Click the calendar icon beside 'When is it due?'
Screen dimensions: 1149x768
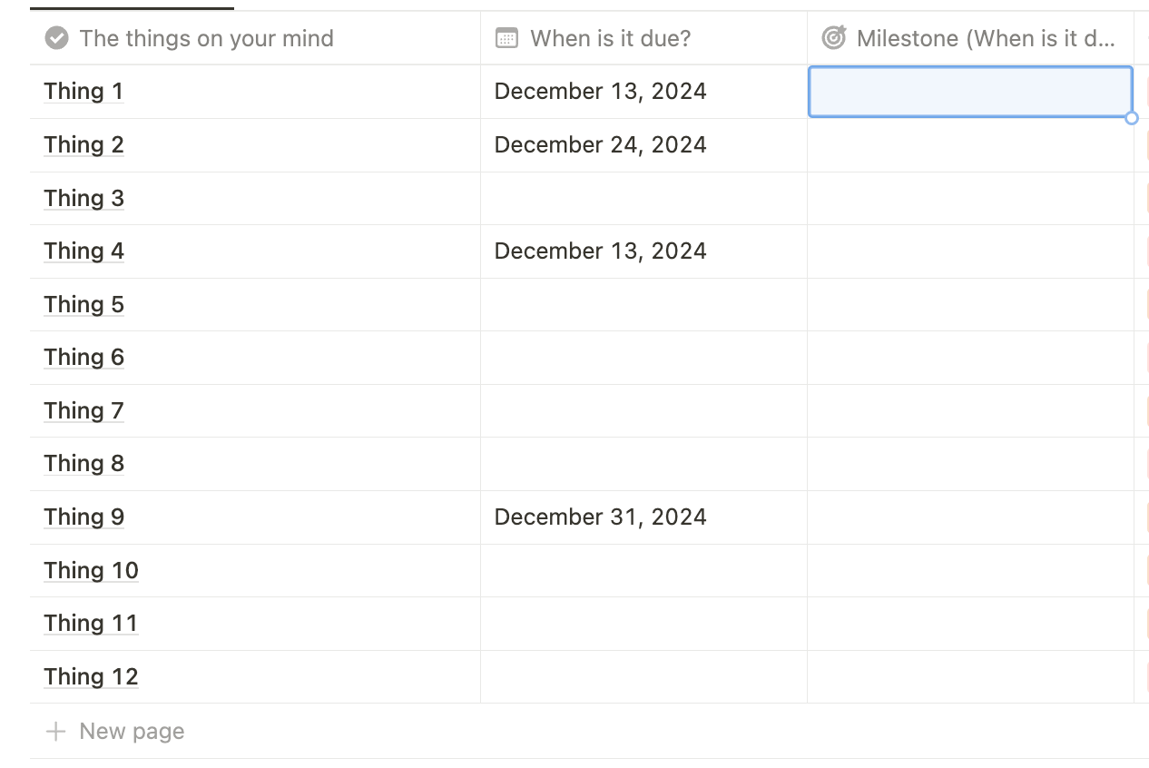click(x=506, y=38)
